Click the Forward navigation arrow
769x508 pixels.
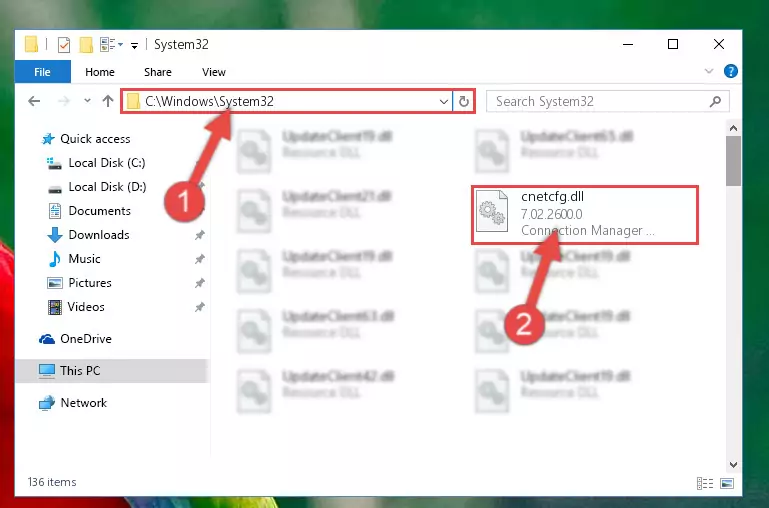[x=64, y=101]
